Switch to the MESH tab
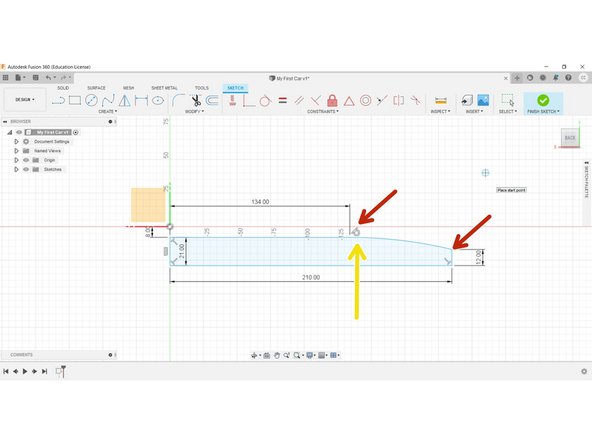Image resolution: width=592 pixels, height=444 pixels. click(128, 88)
